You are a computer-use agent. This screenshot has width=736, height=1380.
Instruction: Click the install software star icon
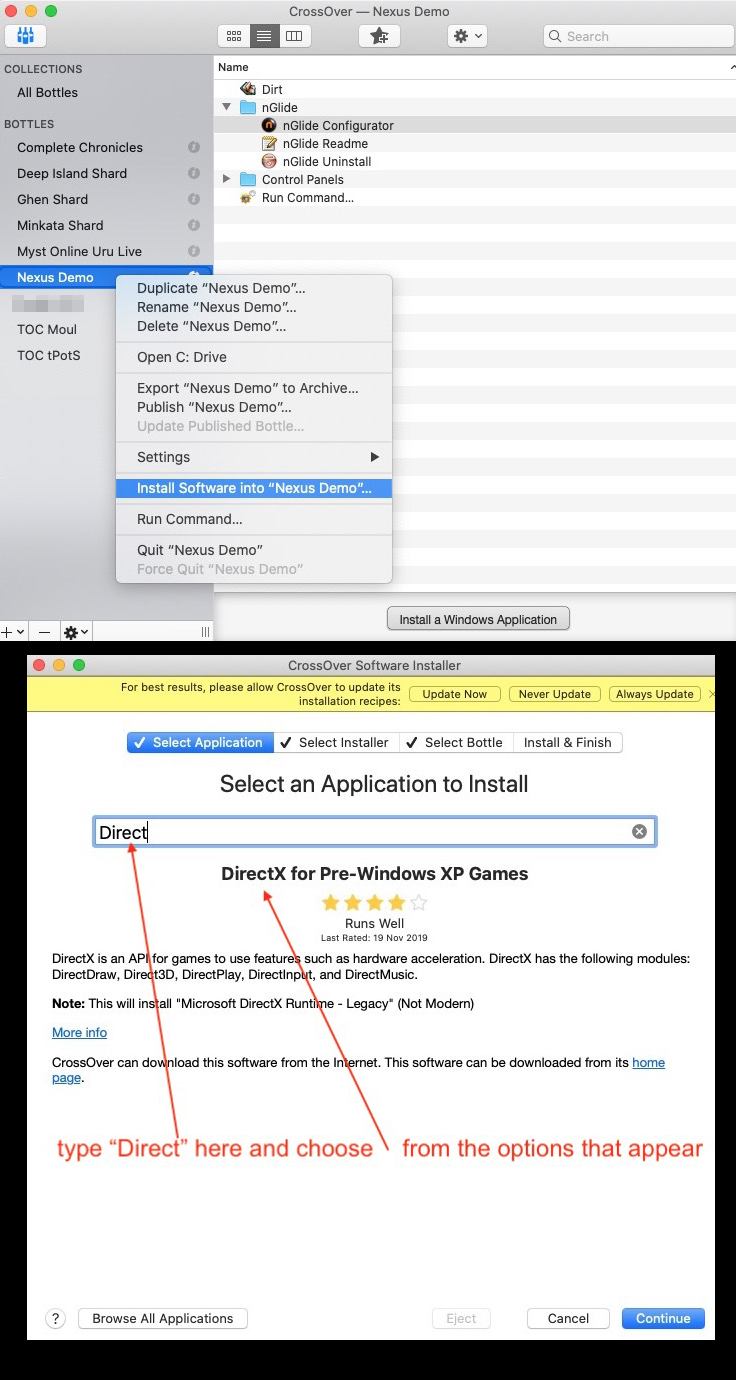coord(379,36)
